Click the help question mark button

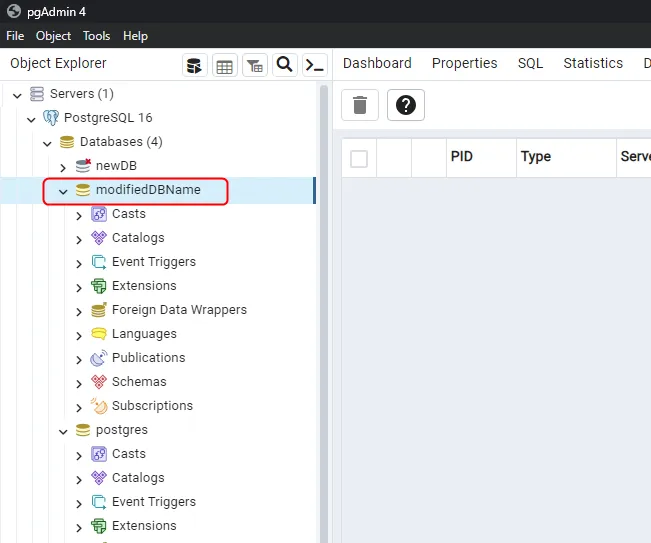pyautogui.click(x=406, y=105)
